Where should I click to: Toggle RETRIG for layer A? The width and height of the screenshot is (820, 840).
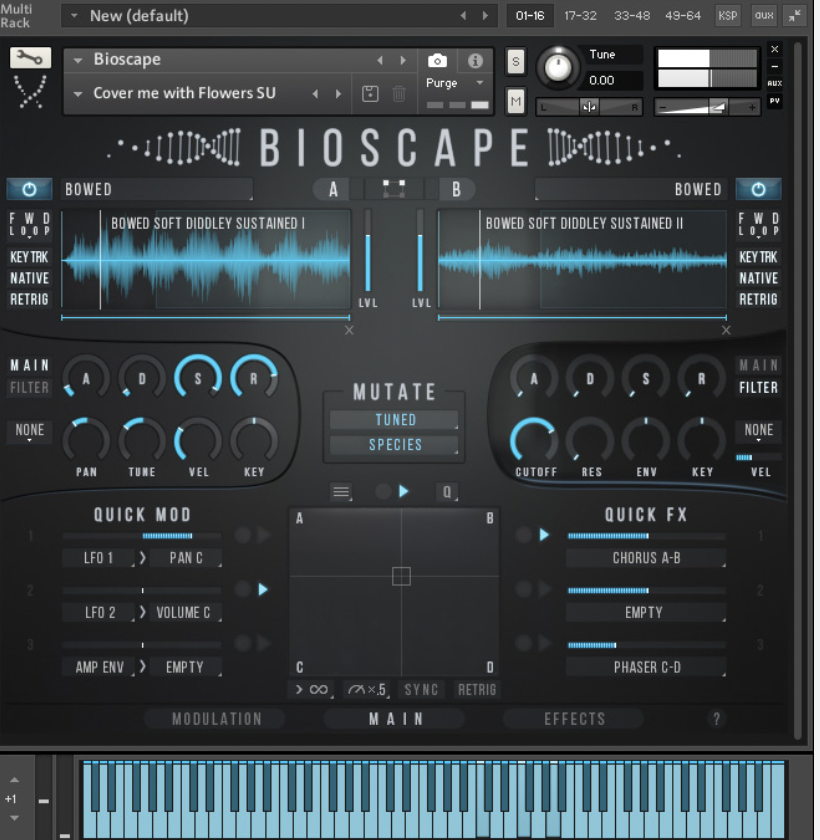(29, 299)
